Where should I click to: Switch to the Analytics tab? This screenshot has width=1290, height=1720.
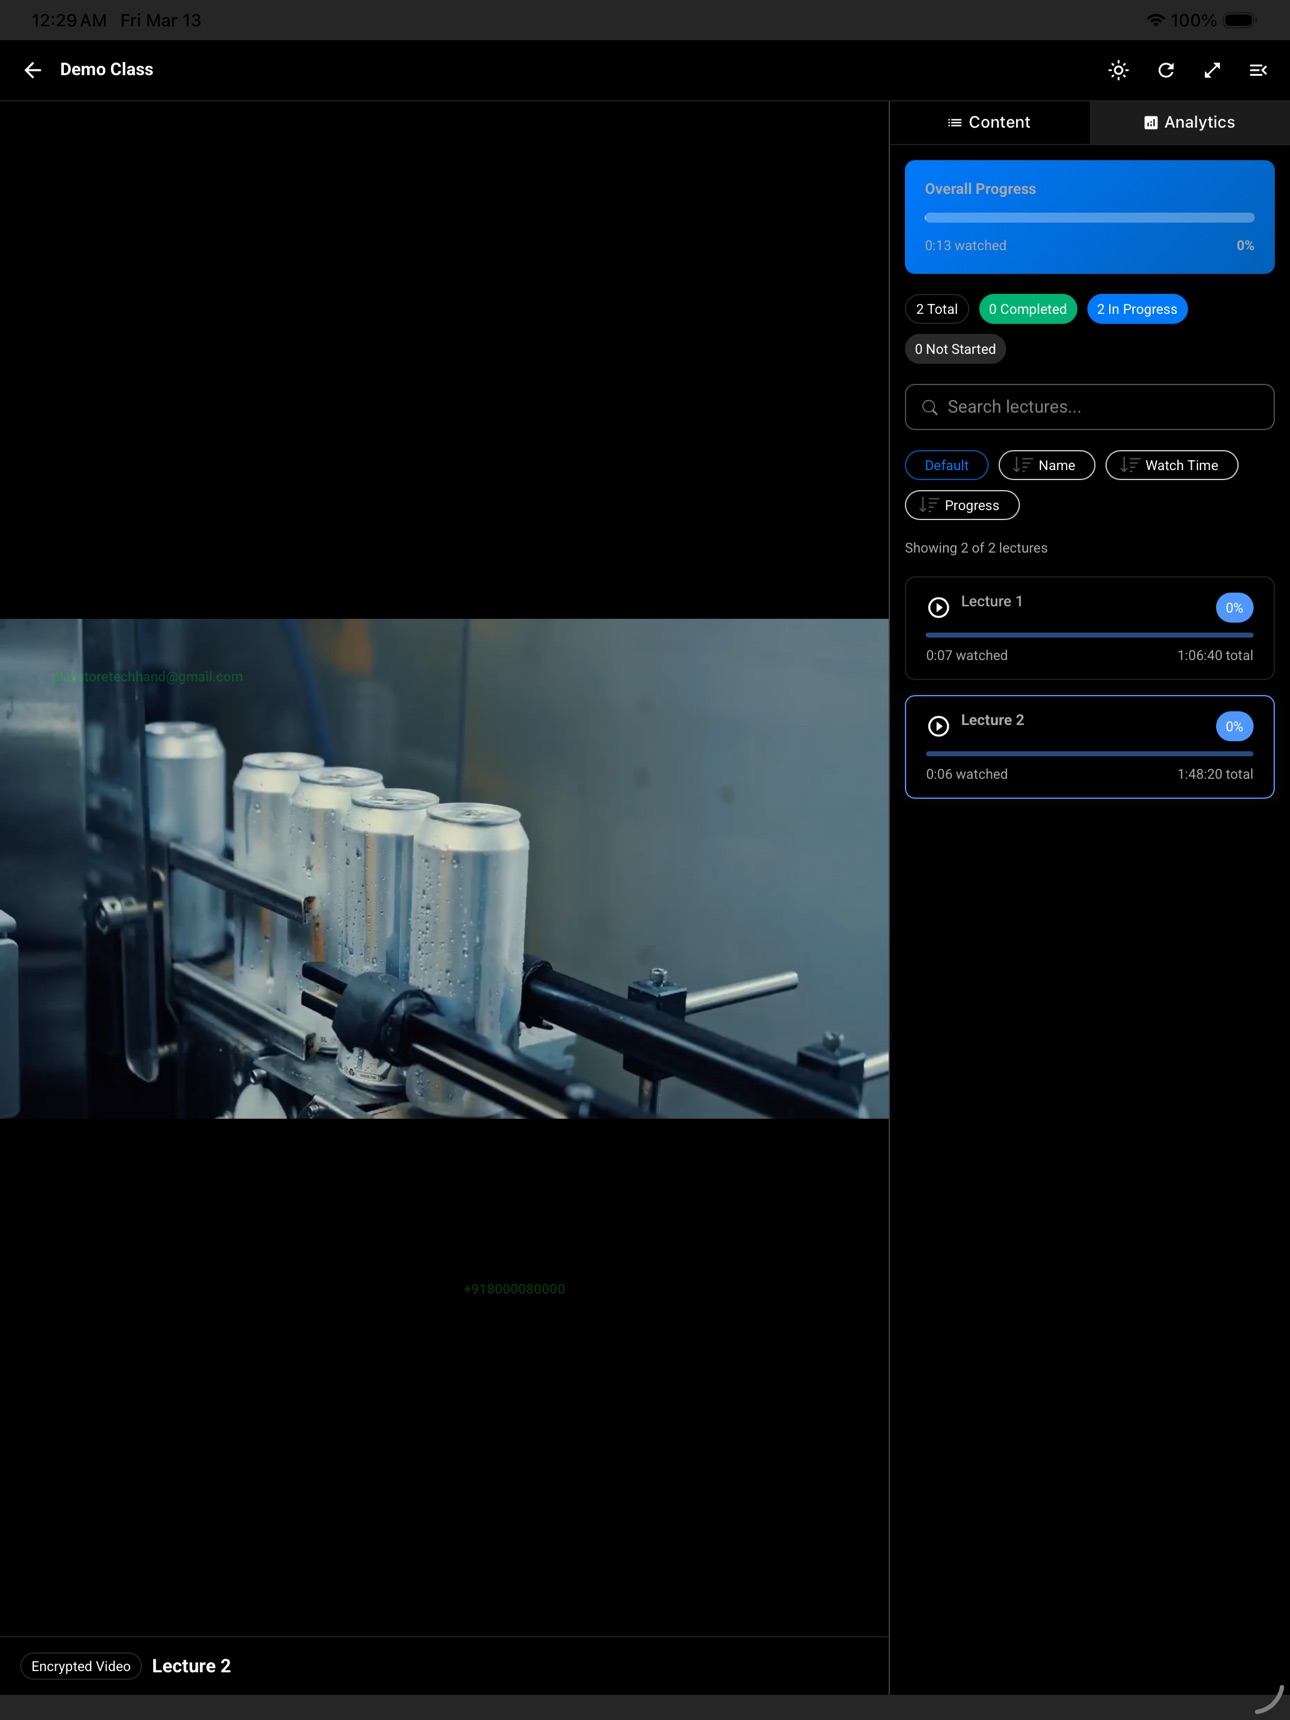coord(1190,122)
